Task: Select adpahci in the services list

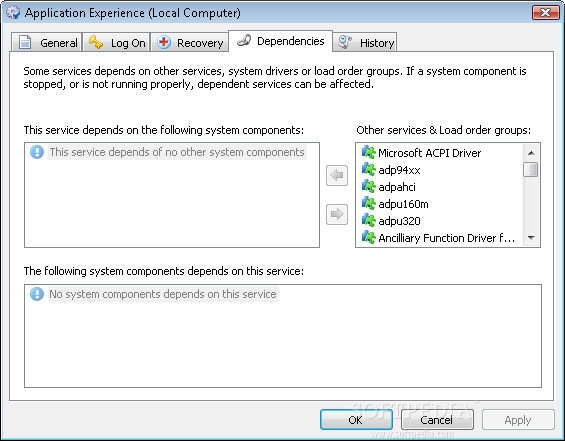Action: tap(397, 187)
